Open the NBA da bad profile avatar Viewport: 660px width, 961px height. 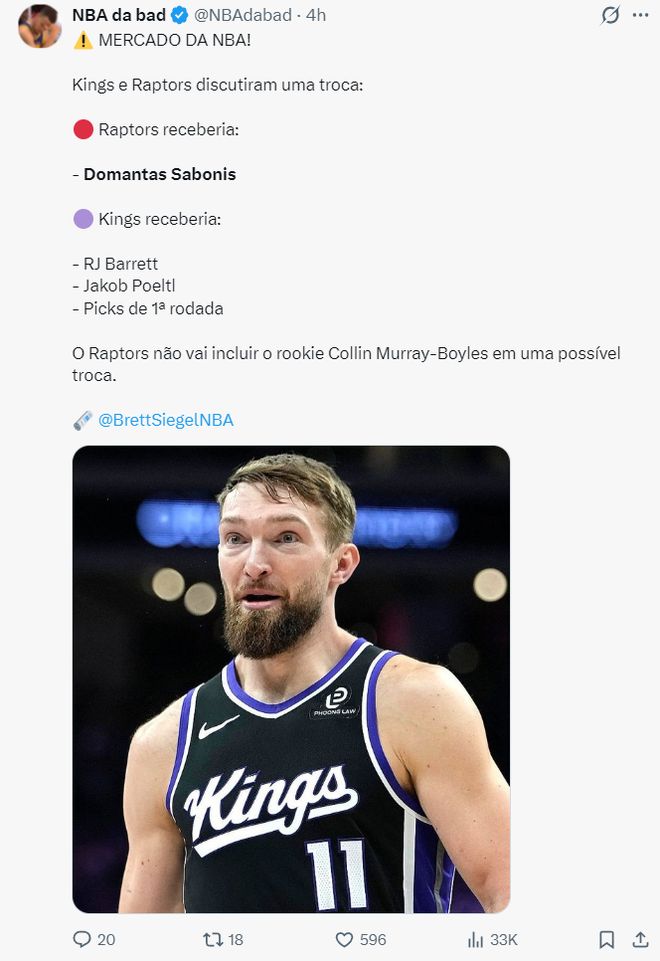39,25
